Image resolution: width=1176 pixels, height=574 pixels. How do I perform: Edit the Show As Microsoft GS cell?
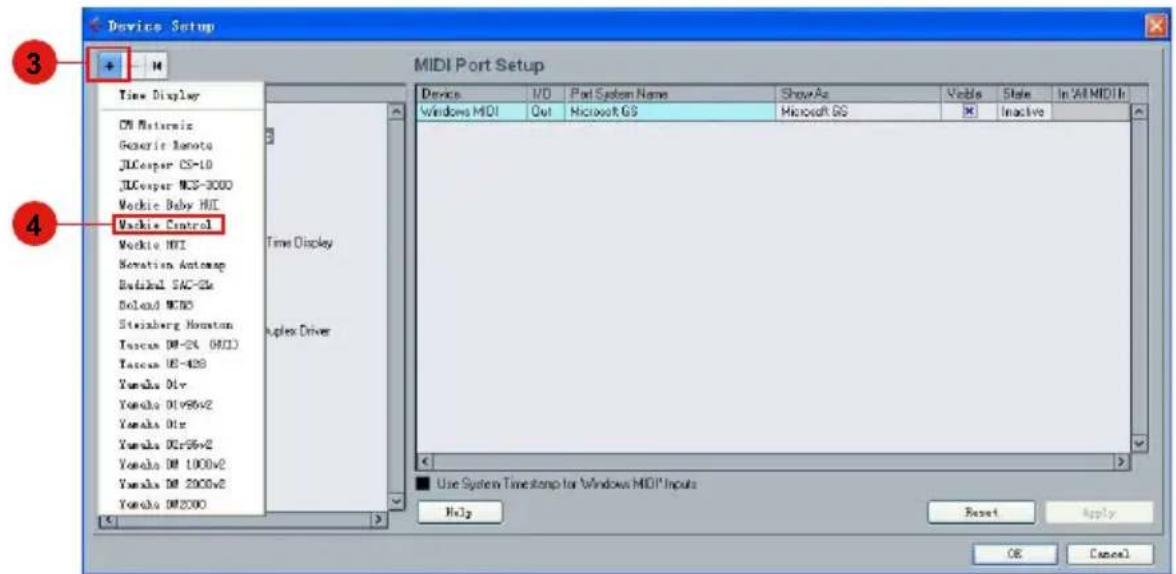click(859, 112)
